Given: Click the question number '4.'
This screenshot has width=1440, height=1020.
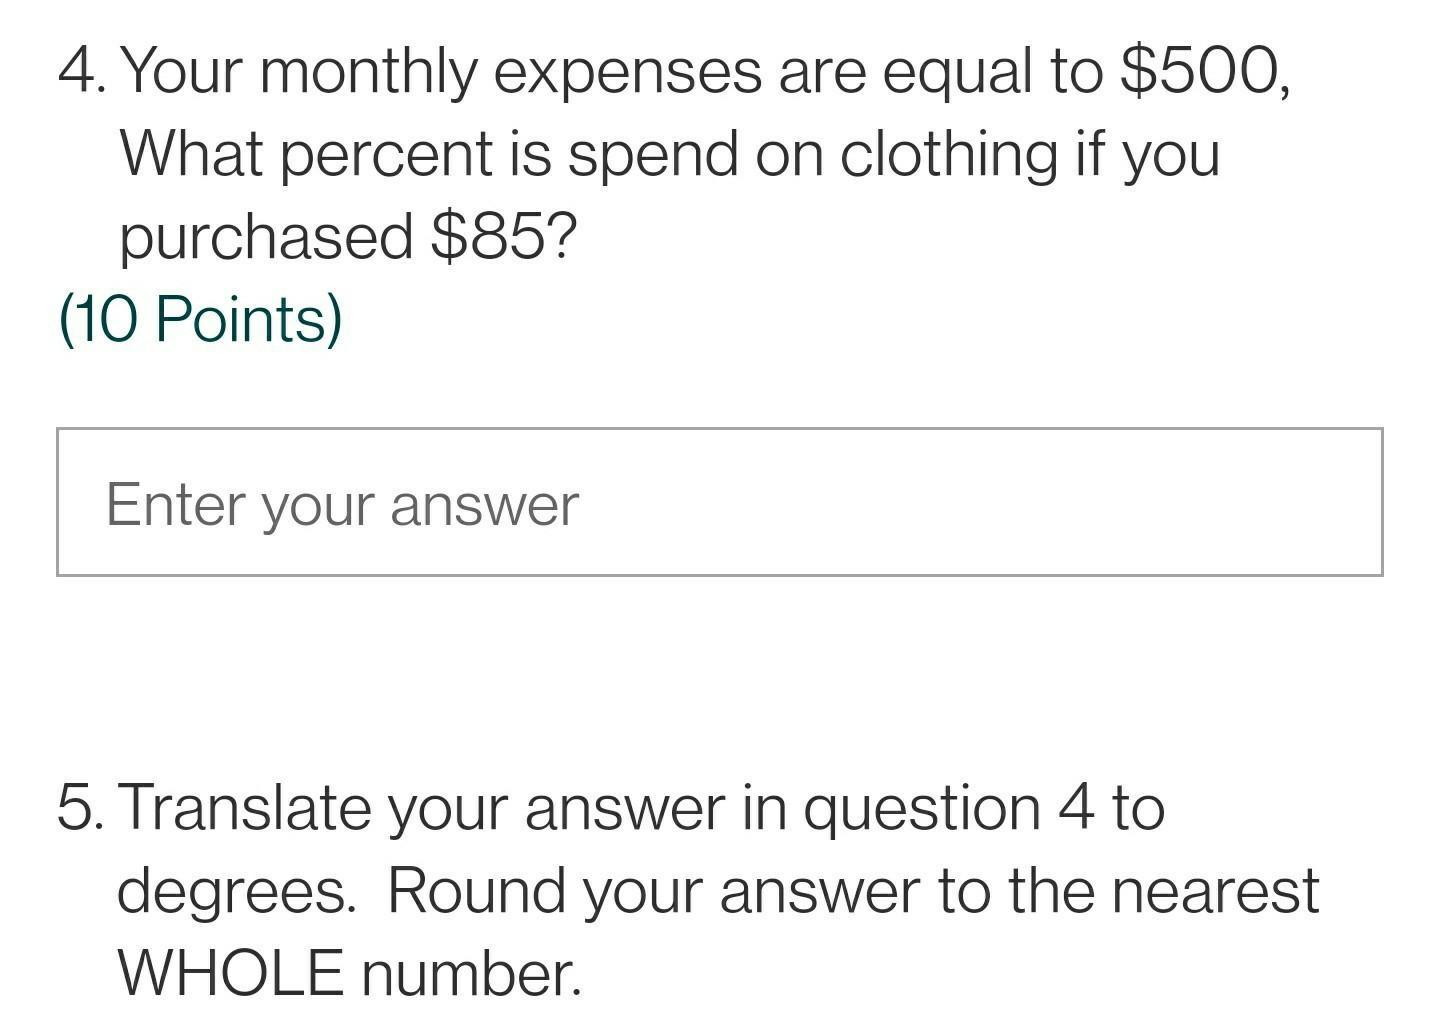Looking at the screenshot, I should tap(83, 72).
